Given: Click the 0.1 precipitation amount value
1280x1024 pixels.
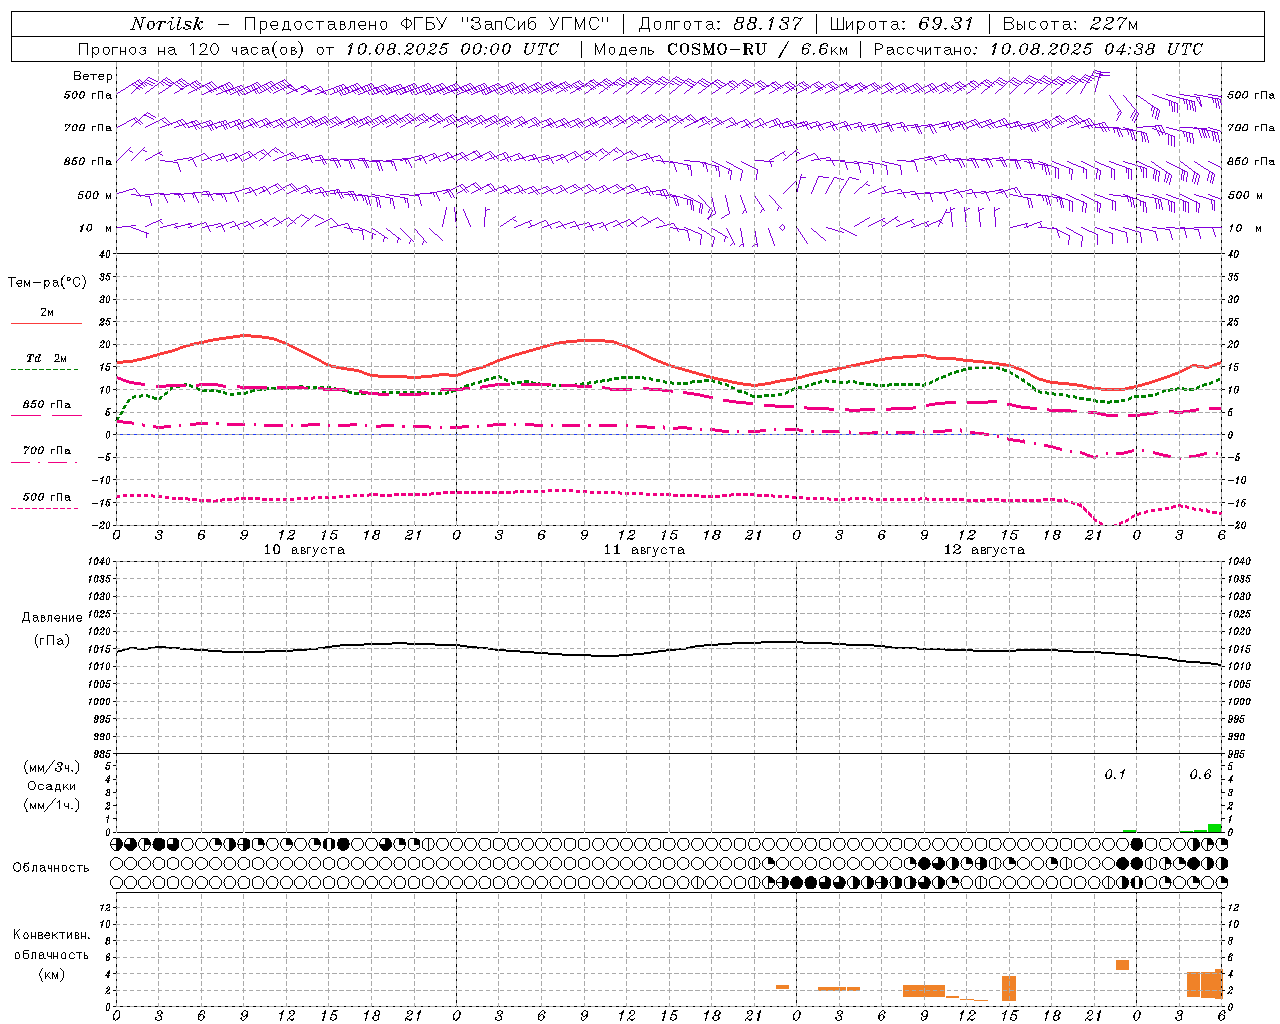Looking at the screenshot, I should (x=1115, y=774).
